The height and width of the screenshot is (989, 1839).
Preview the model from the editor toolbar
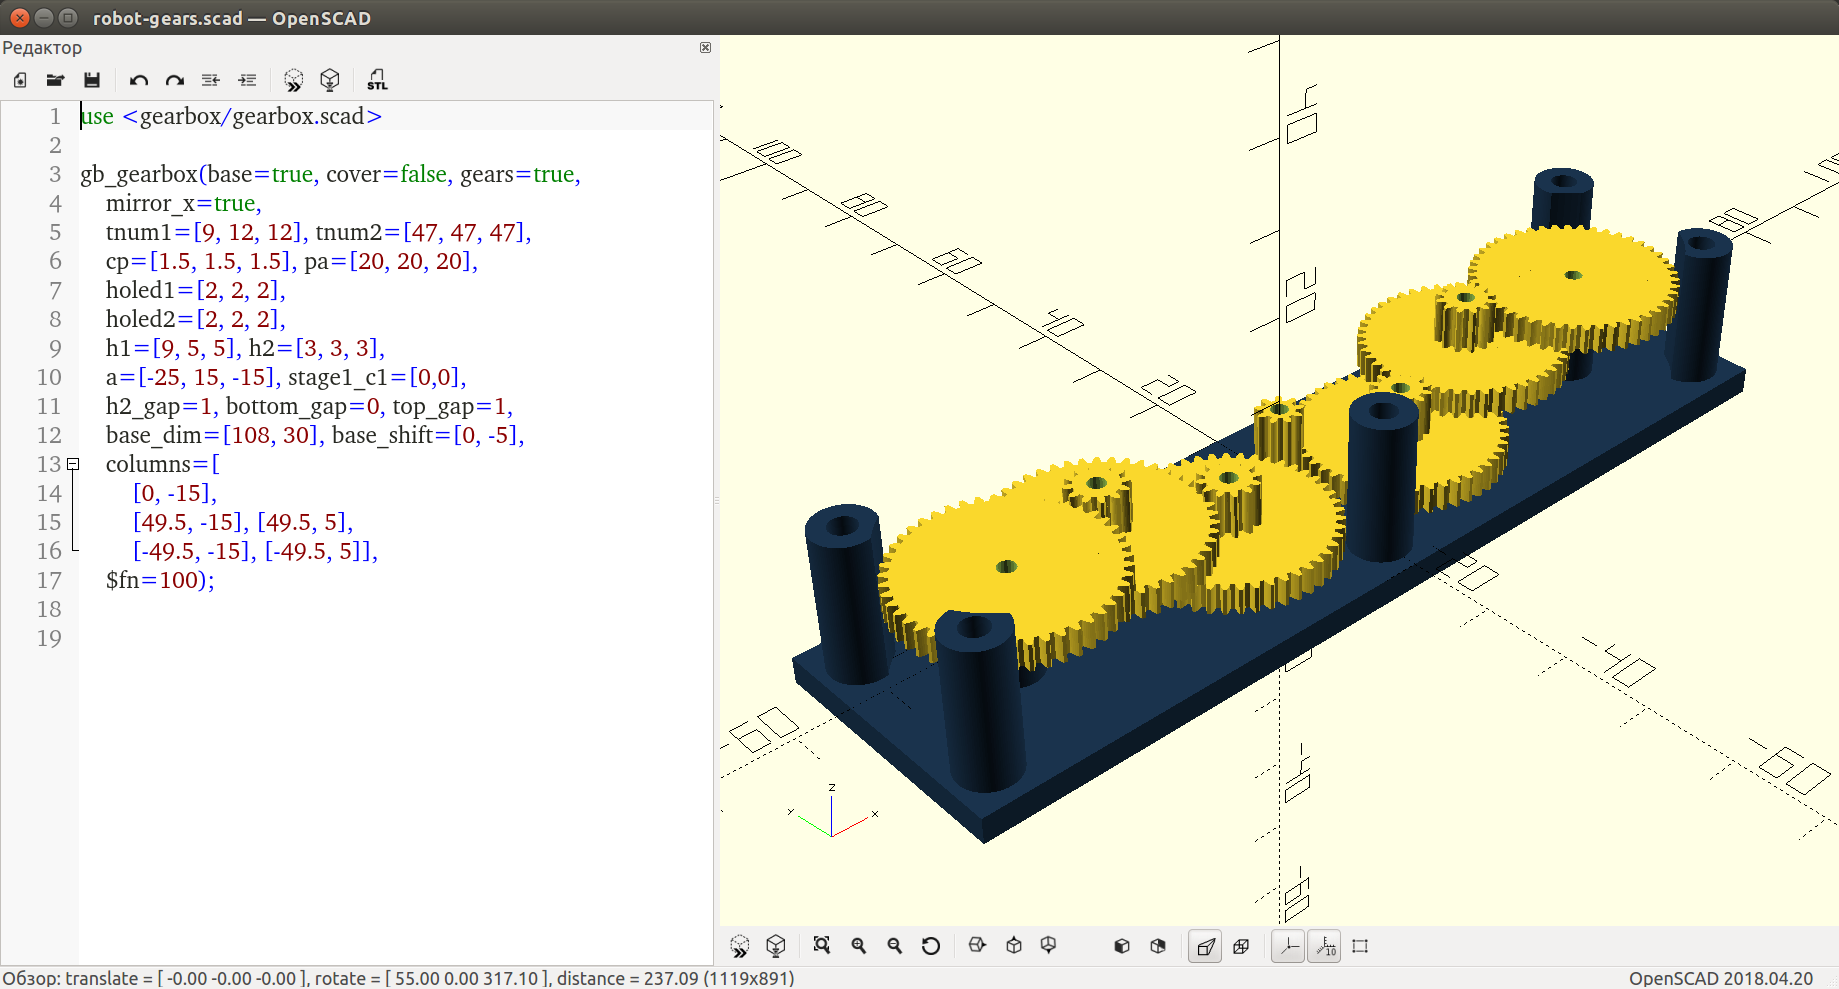click(293, 80)
